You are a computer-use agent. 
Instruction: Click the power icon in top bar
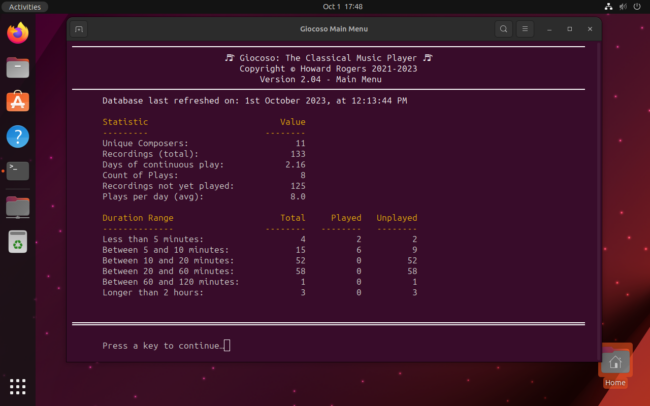click(637, 7)
